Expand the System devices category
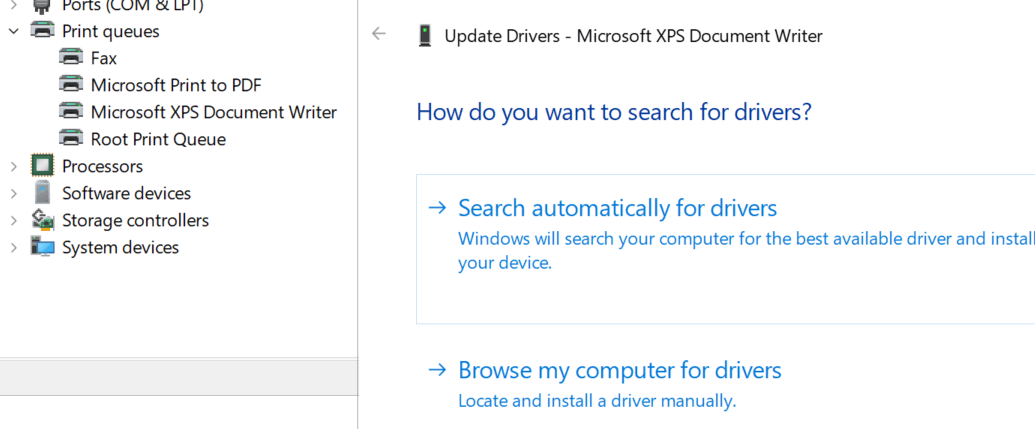 click(x=14, y=247)
